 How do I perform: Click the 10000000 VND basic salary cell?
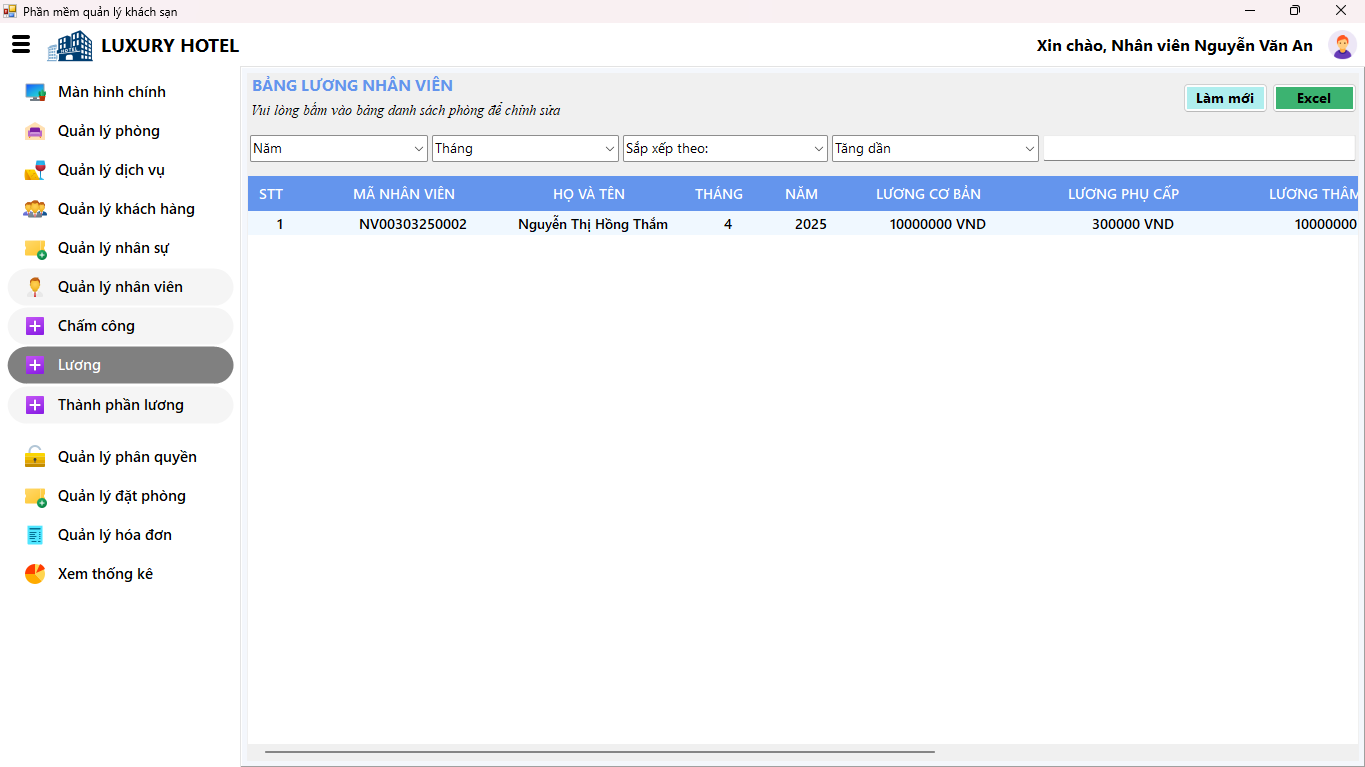tap(938, 224)
